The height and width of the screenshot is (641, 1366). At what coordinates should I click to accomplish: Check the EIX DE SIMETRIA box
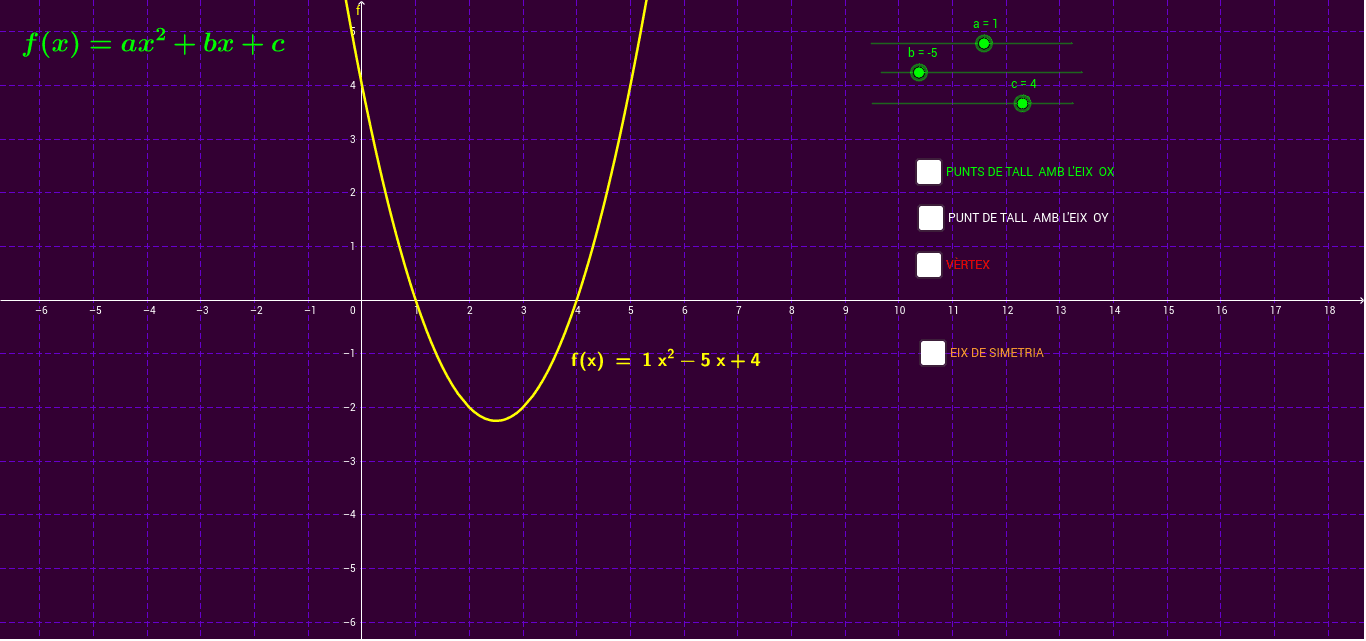pyautogui.click(x=933, y=353)
